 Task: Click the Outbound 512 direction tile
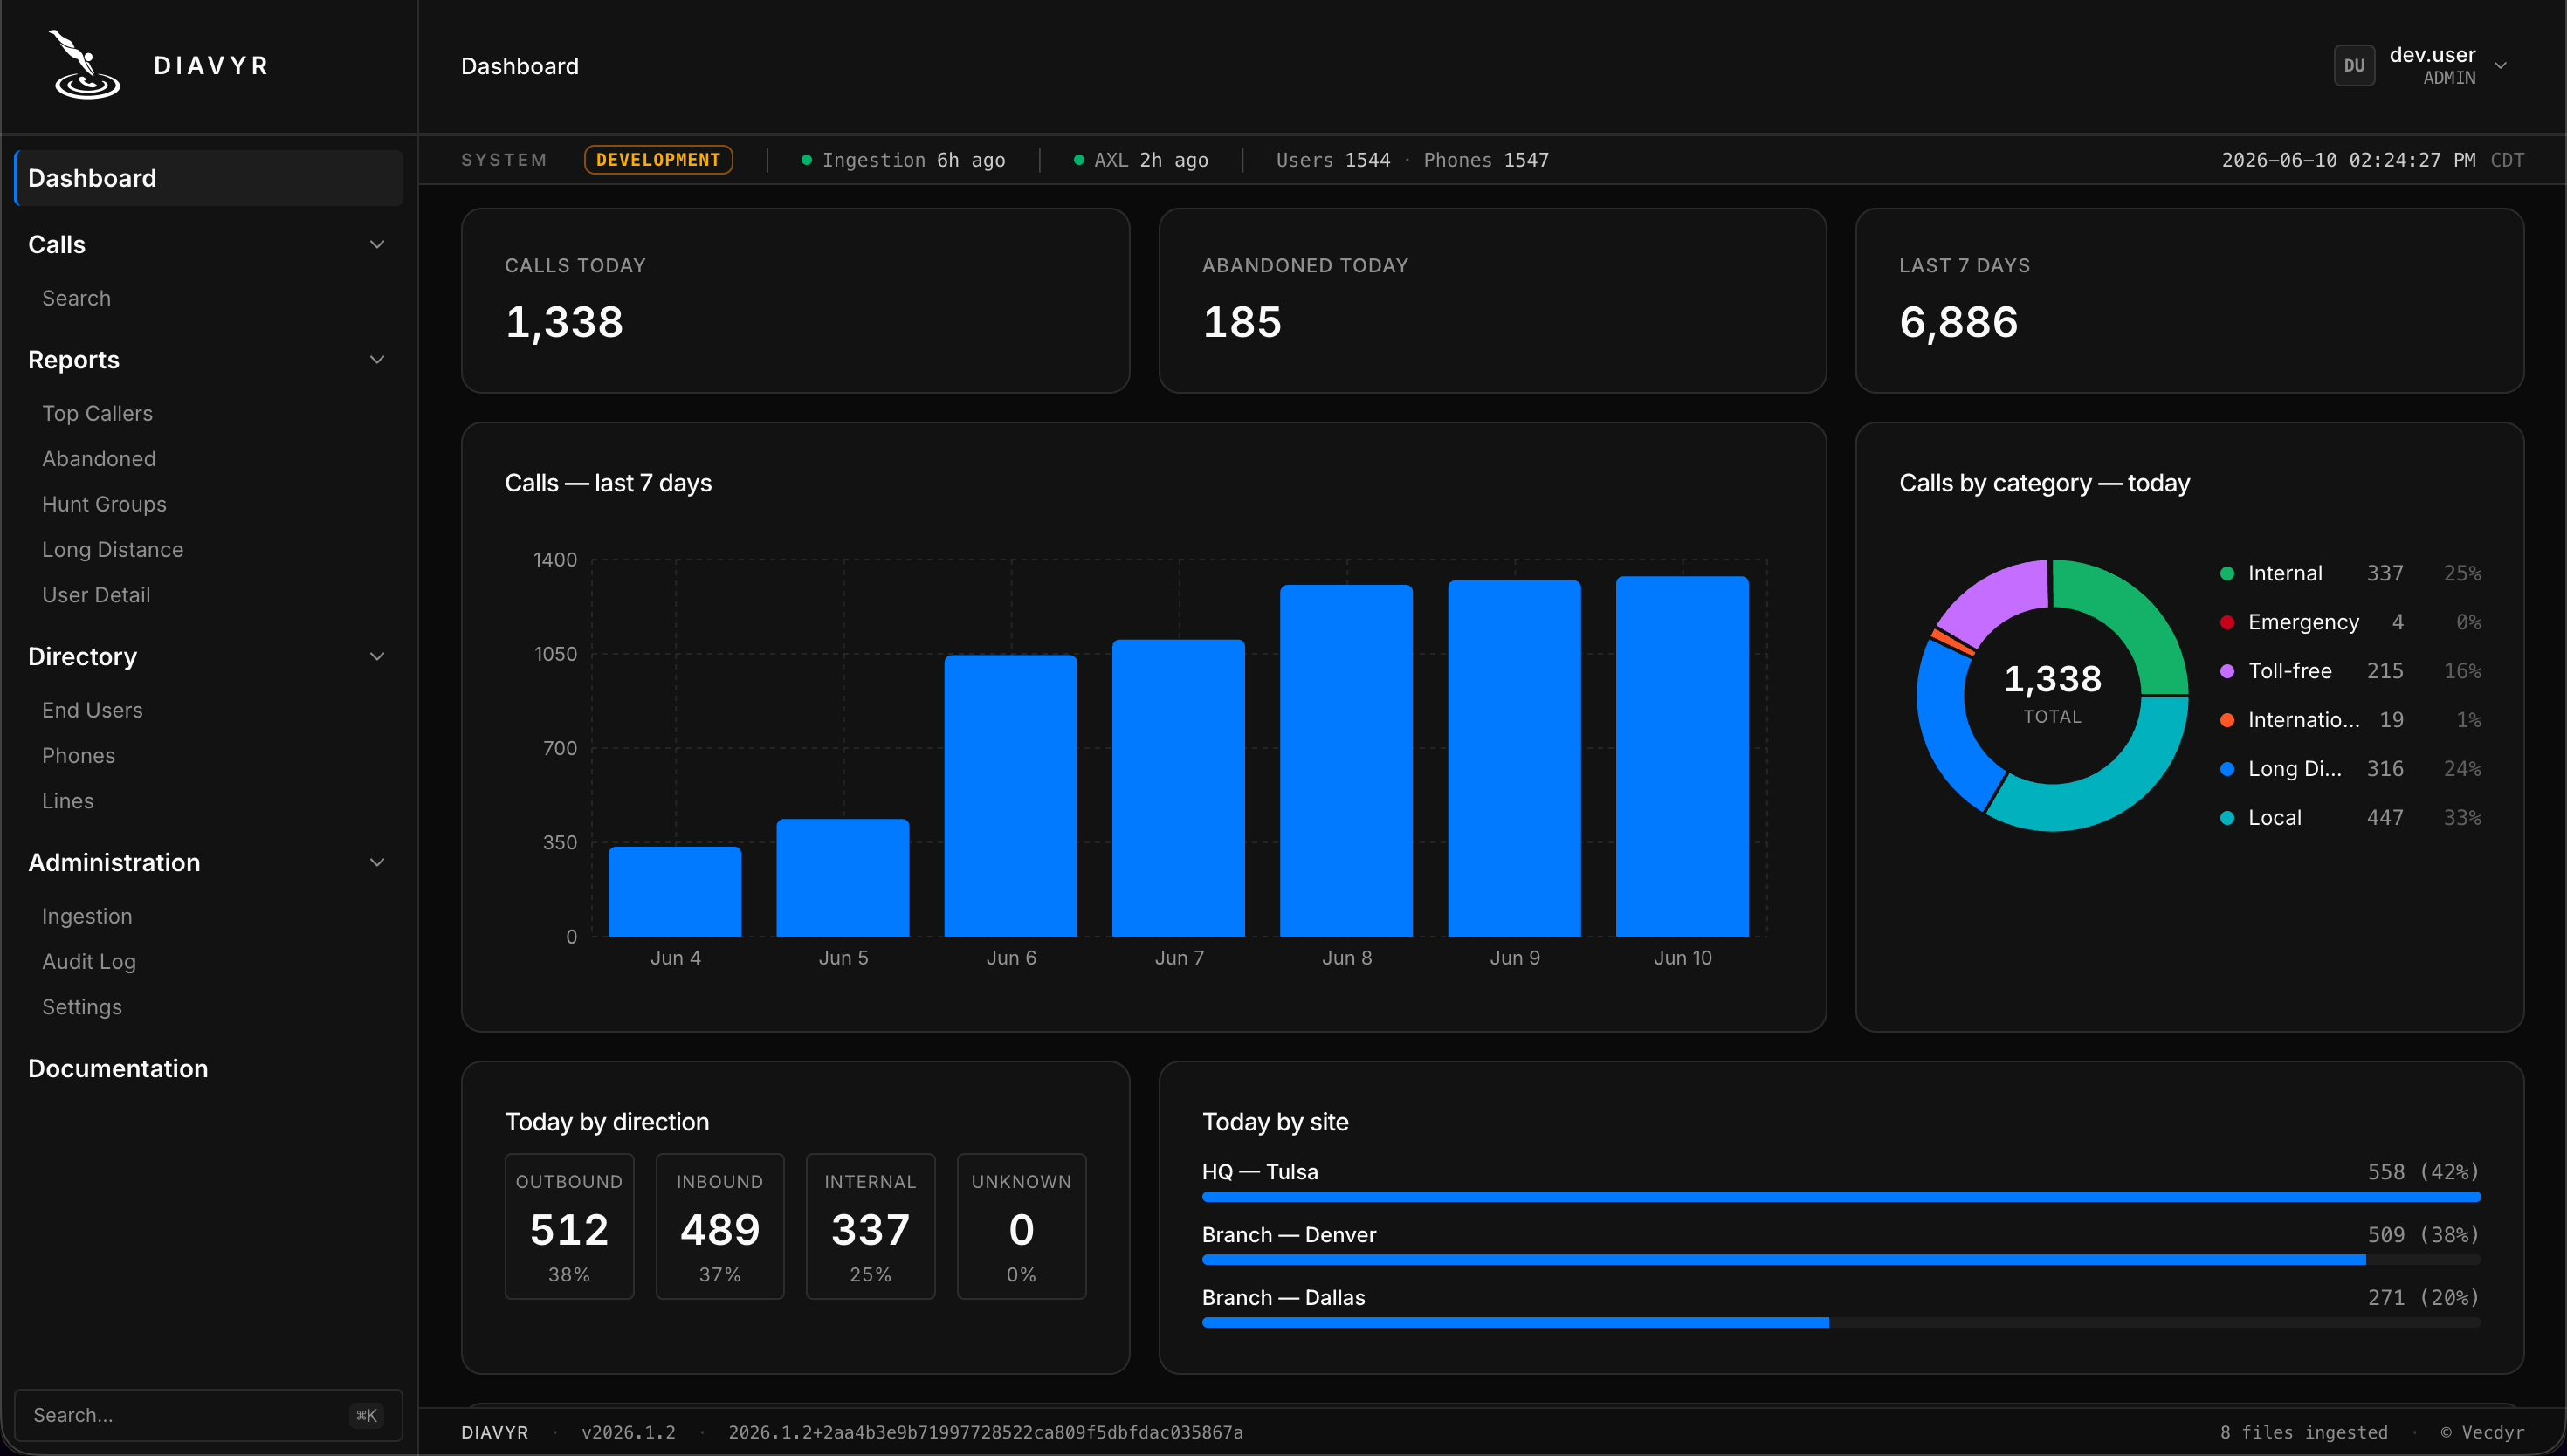569,1227
